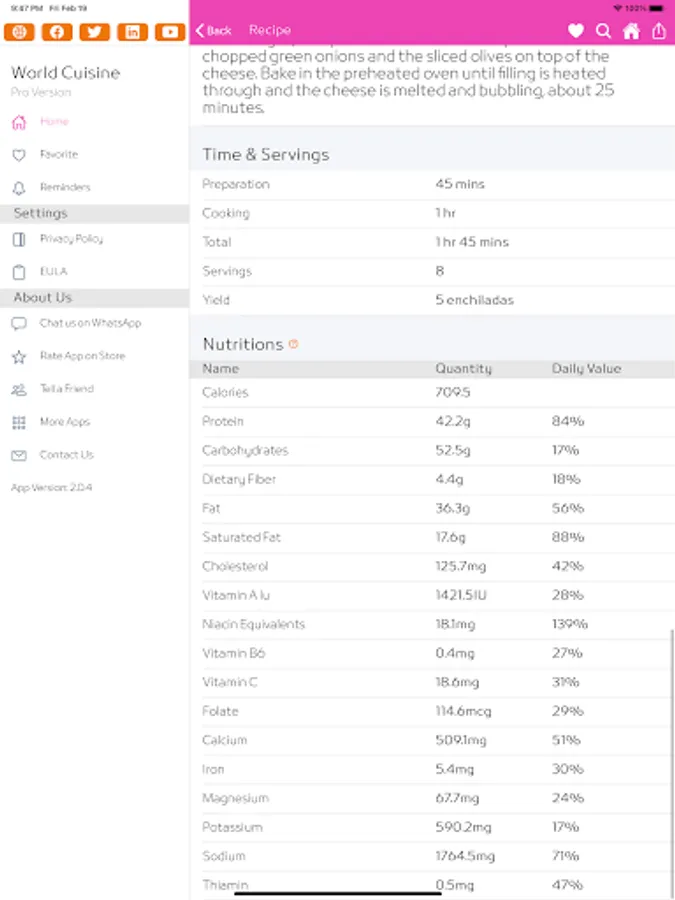
Task: Tap the home icon in header
Action: click(631, 31)
